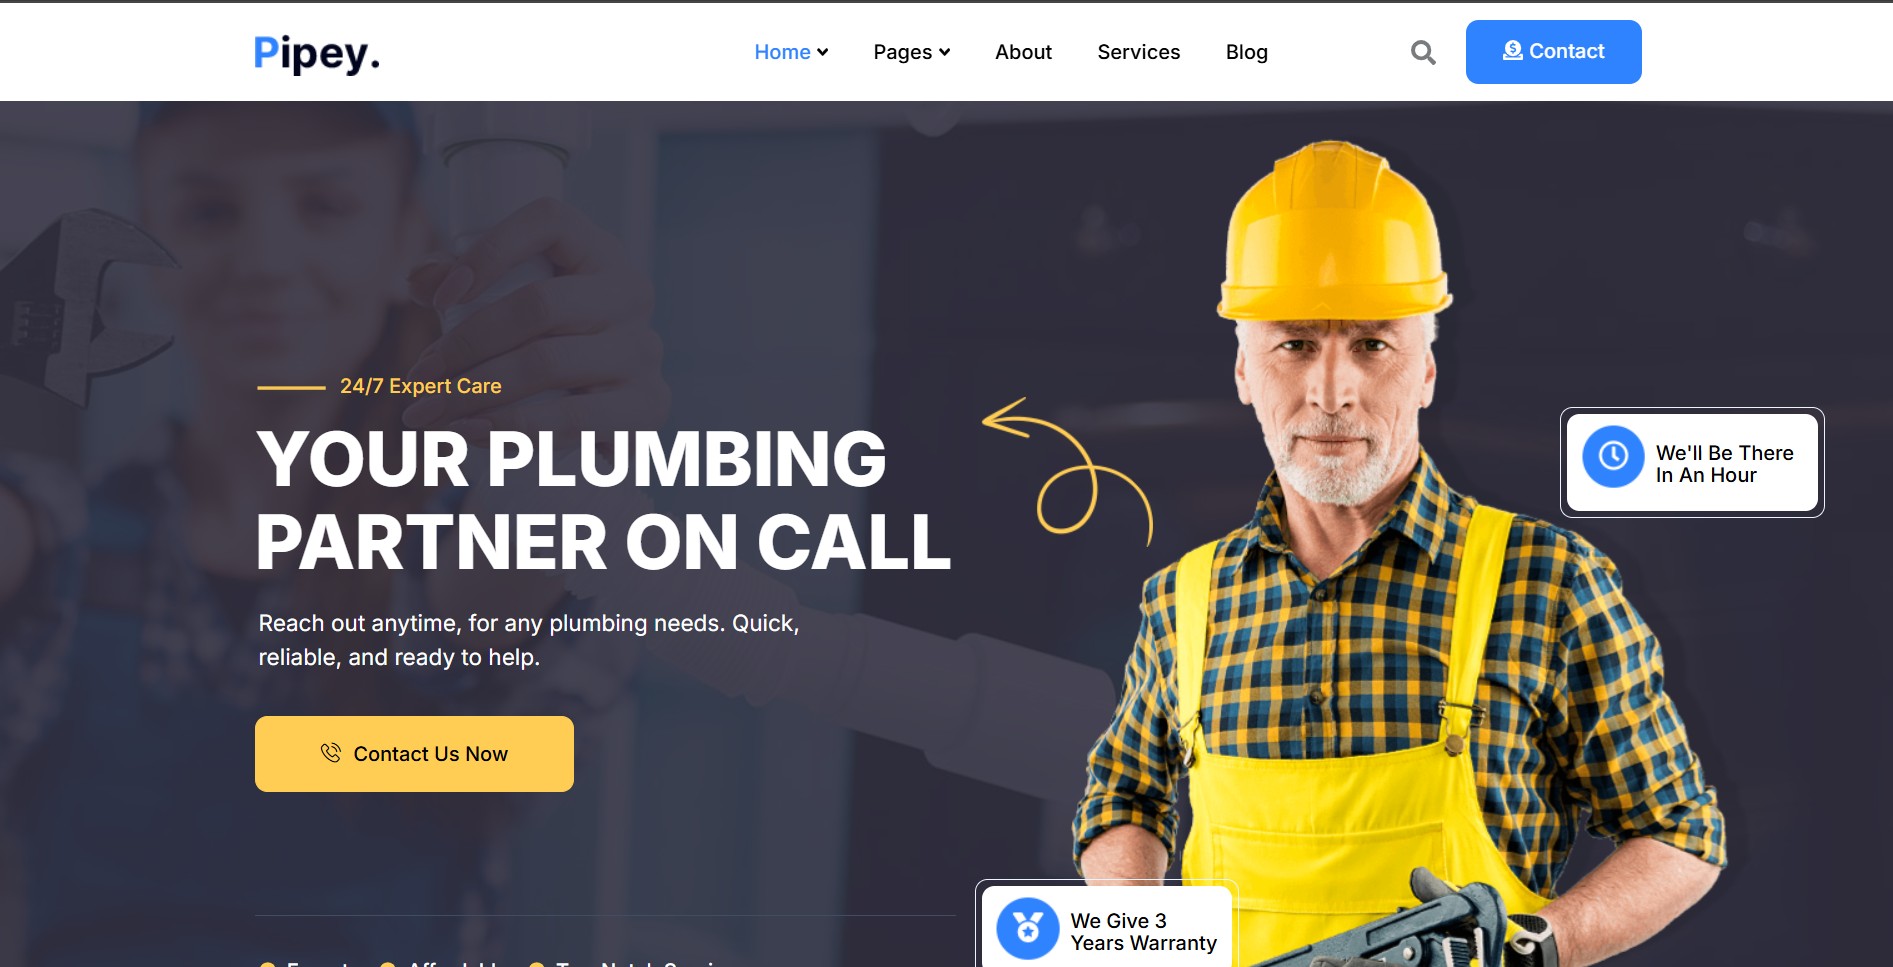Expand the Home dropdown chevron
The image size is (1893, 967).
(823, 52)
